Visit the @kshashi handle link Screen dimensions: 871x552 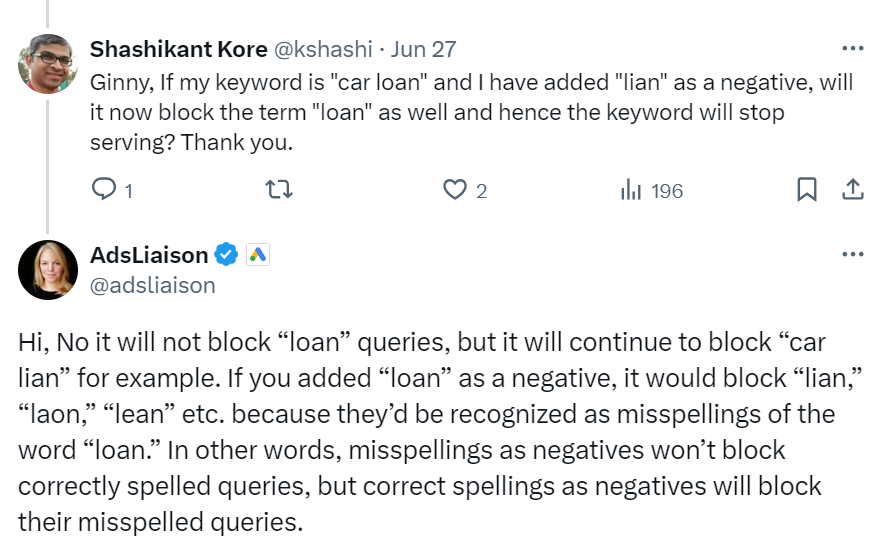coord(323,49)
